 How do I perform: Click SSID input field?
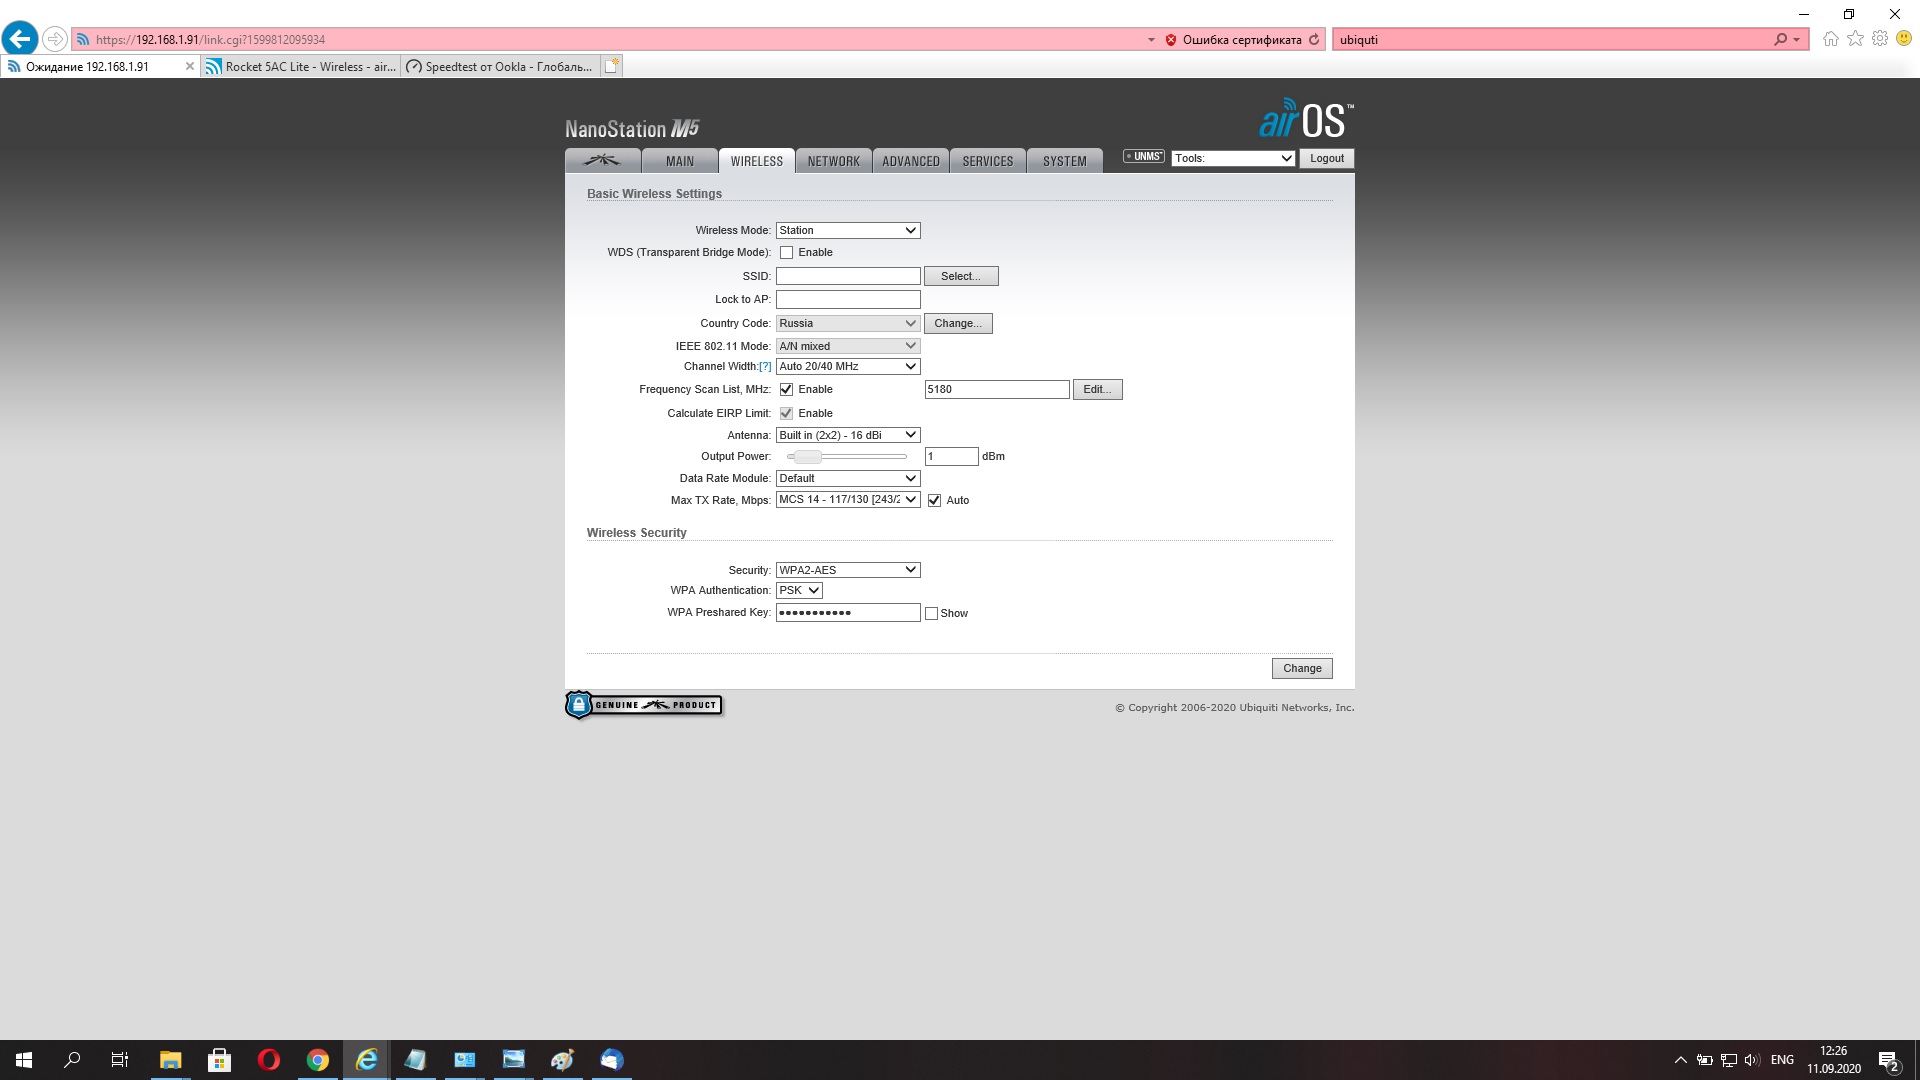tap(848, 276)
